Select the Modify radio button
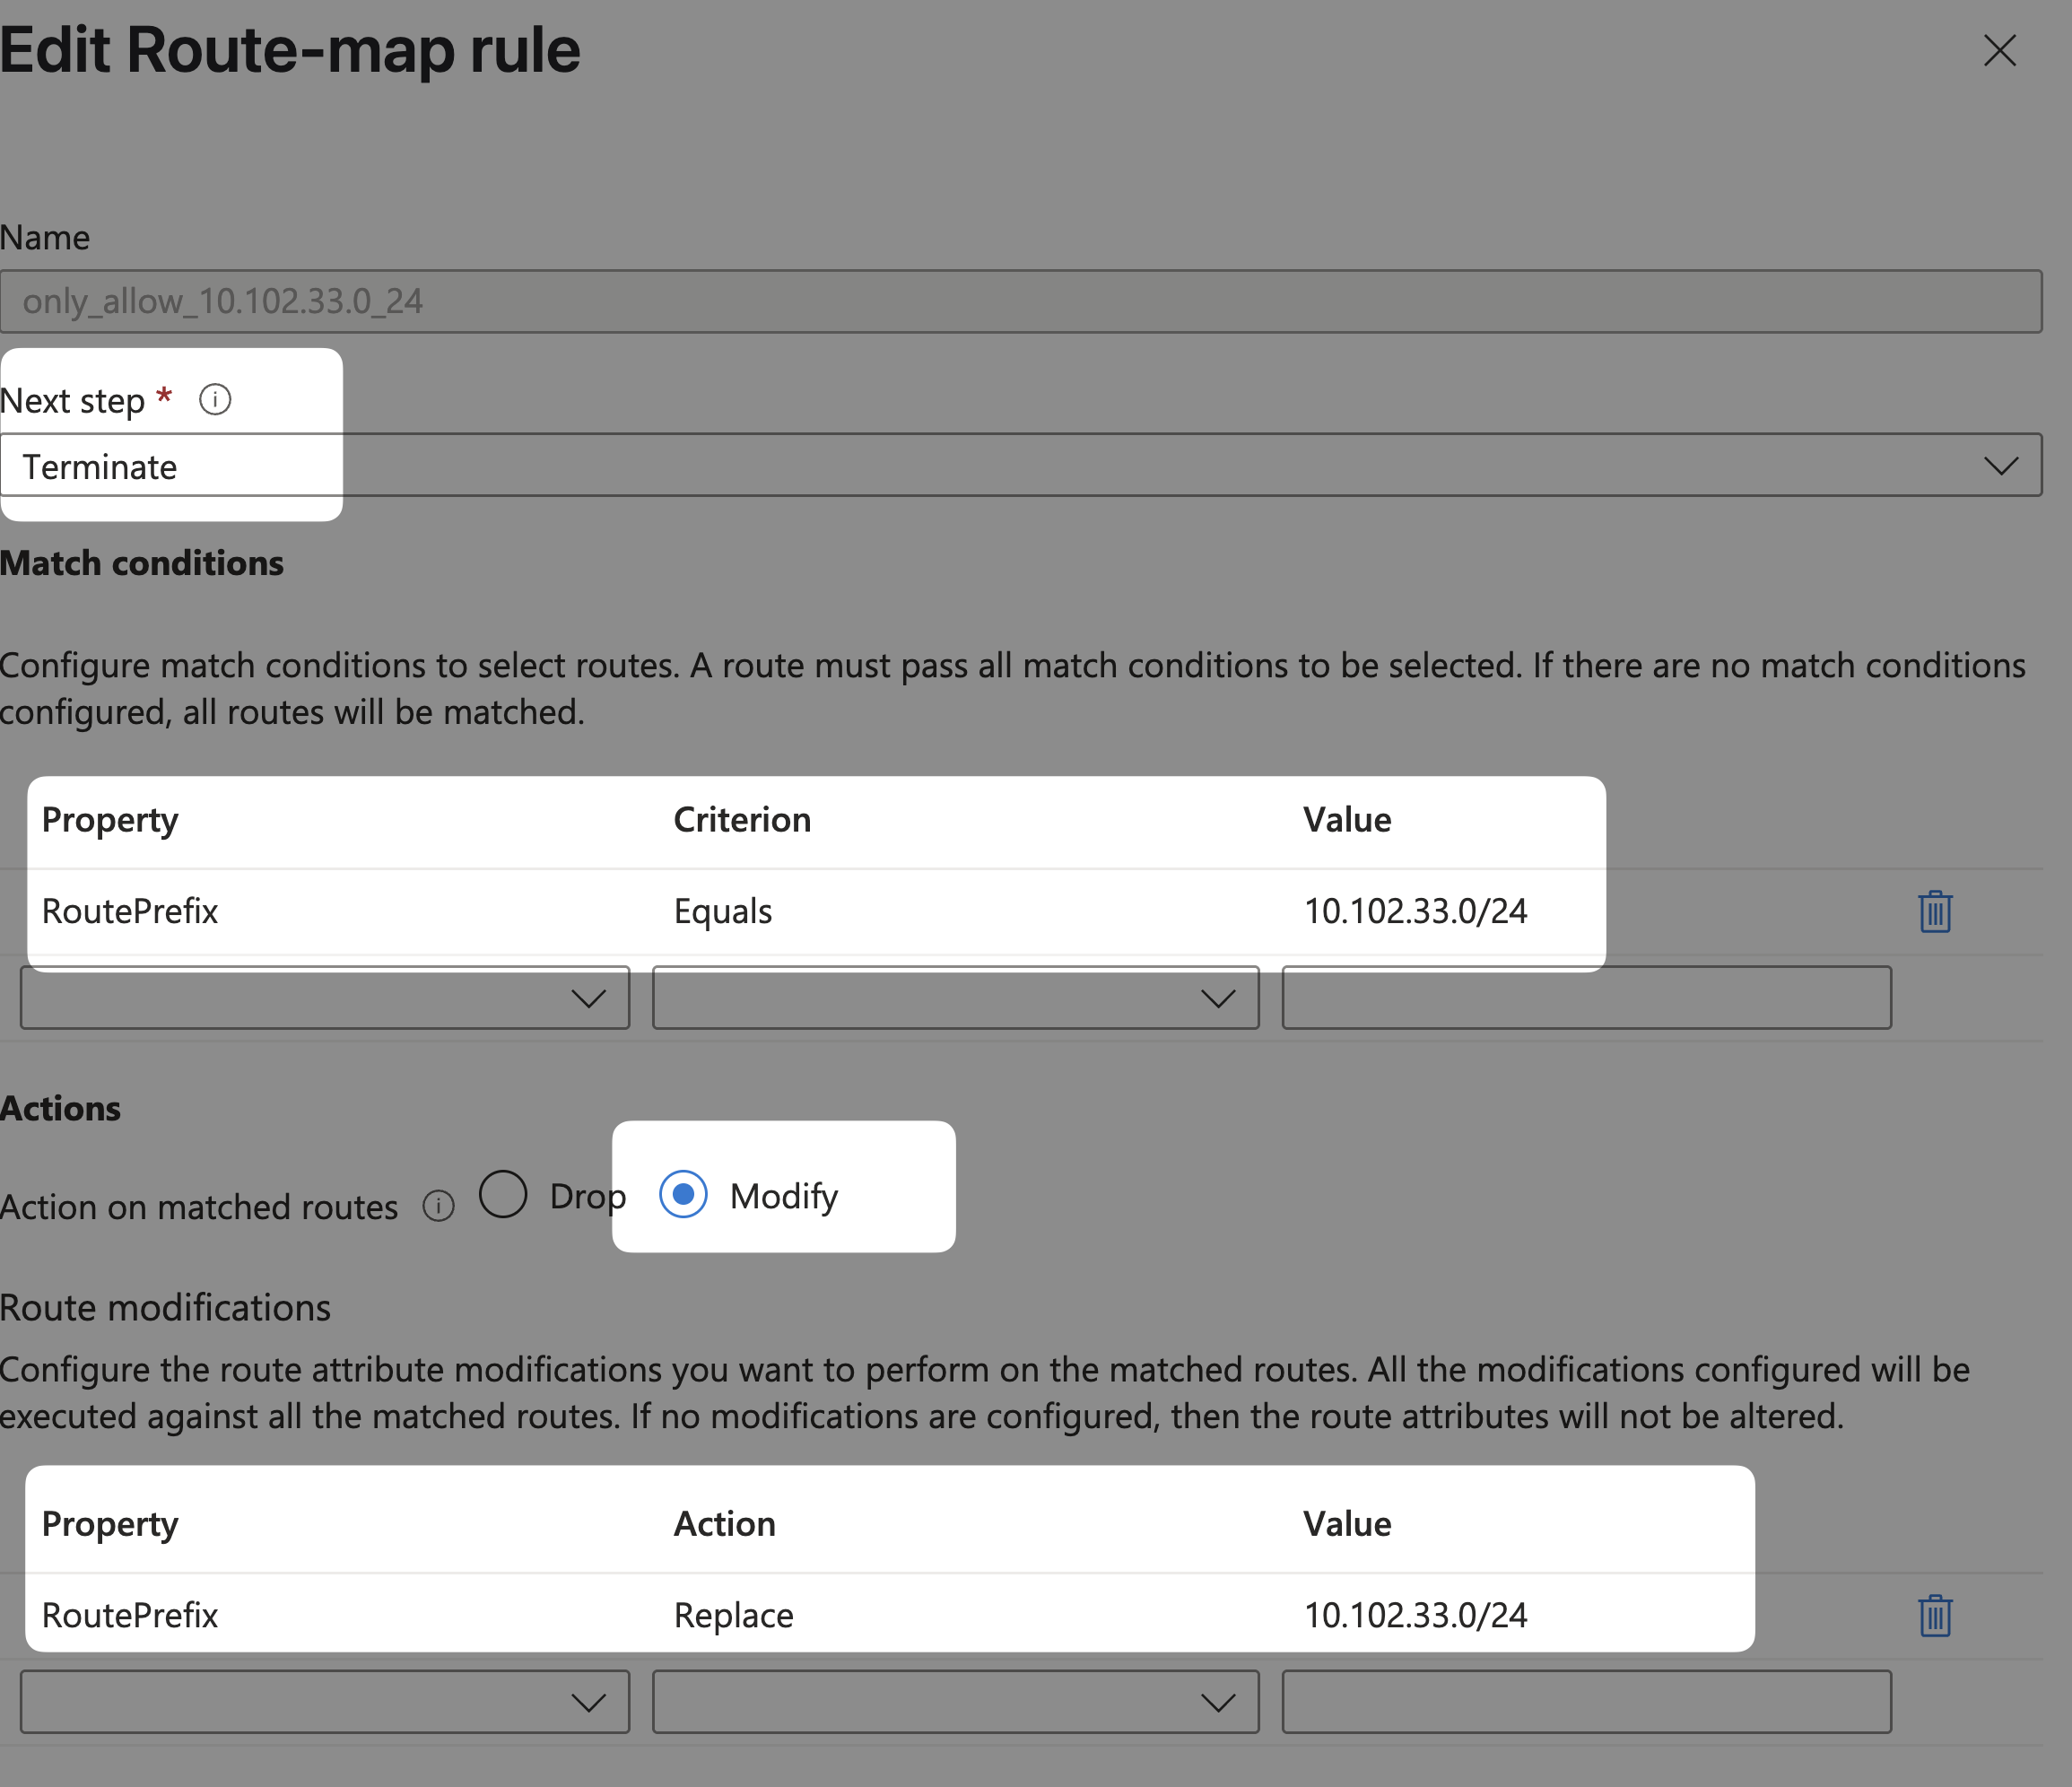 click(x=684, y=1194)
